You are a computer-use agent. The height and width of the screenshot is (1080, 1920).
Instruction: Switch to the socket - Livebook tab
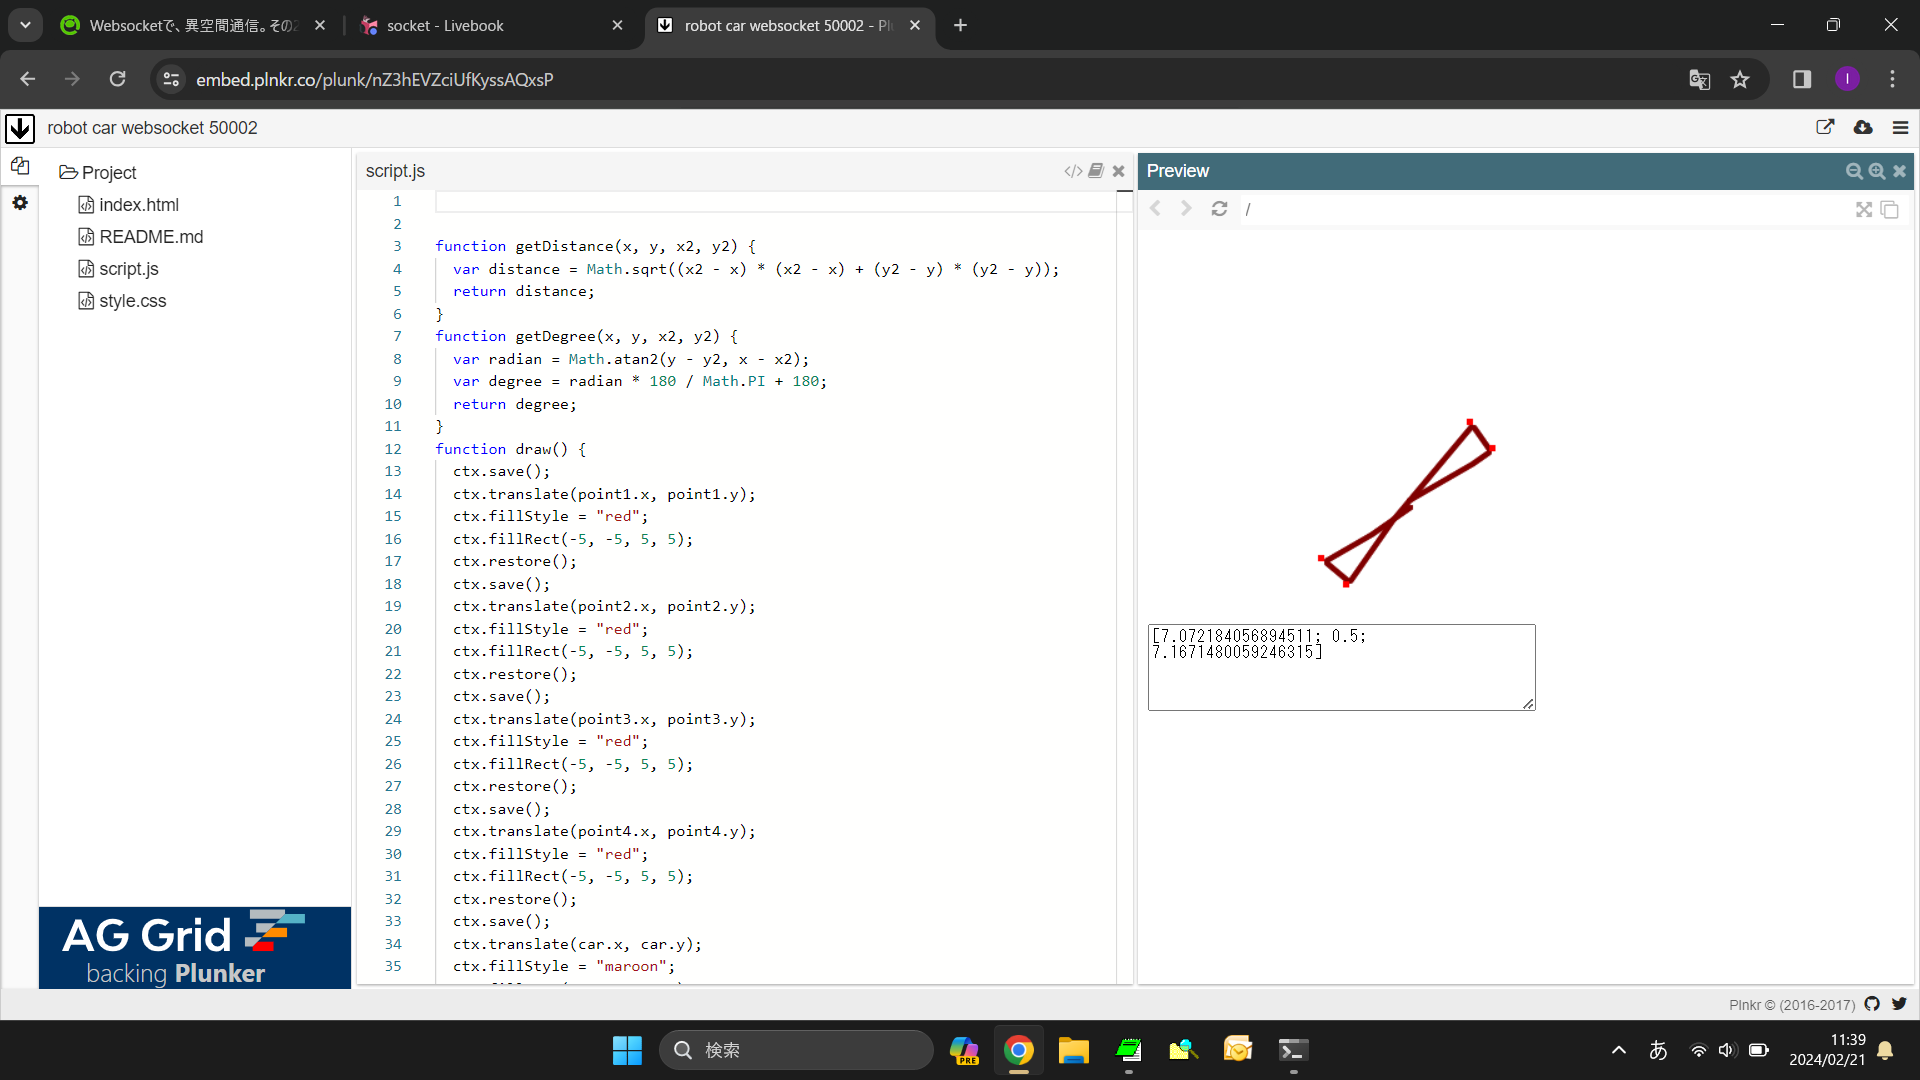[445, 26]
